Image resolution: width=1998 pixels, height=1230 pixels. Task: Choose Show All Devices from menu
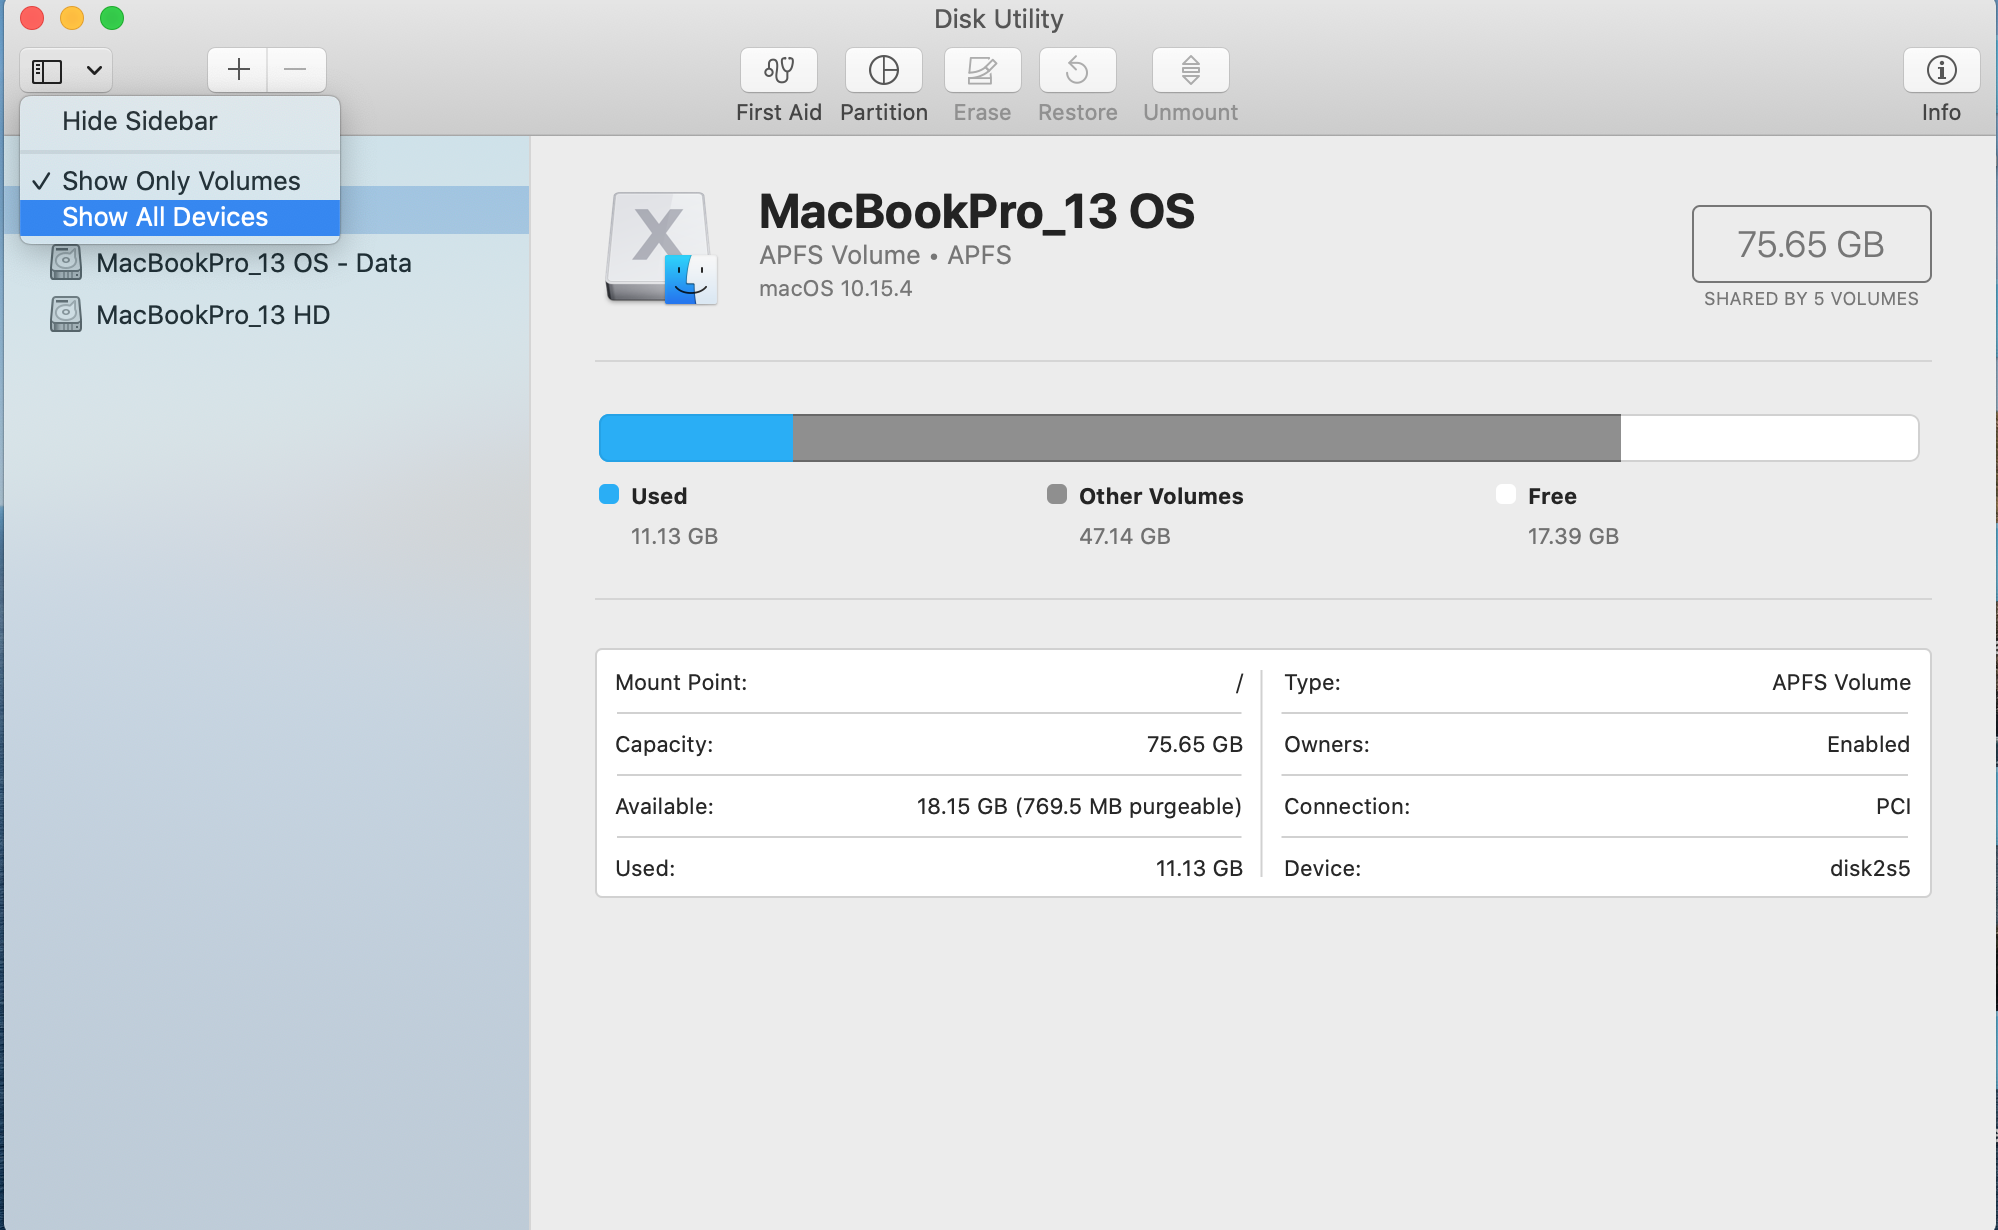point(165,217)
